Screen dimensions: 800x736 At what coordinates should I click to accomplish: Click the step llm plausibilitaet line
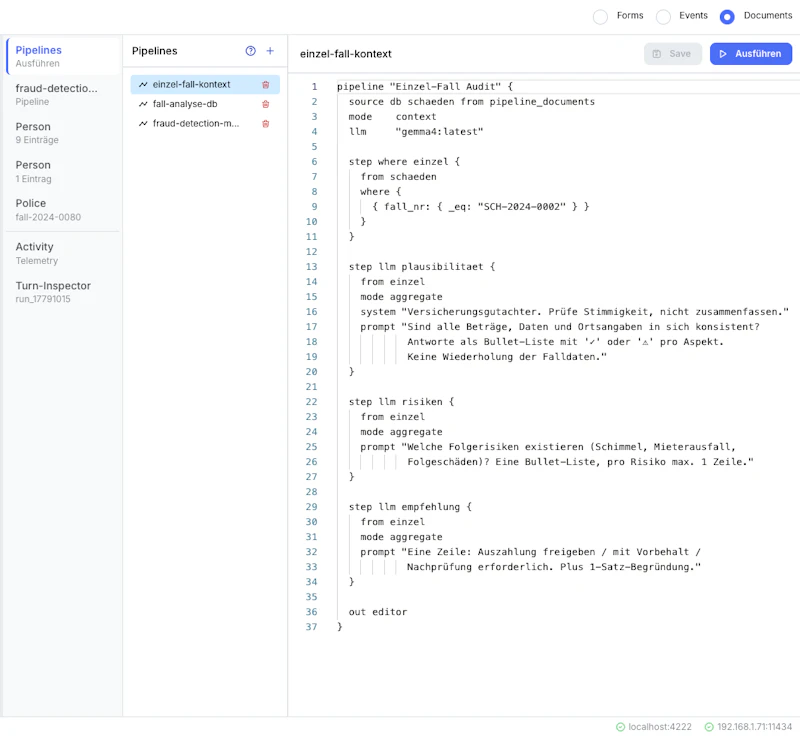[x=422, y=267]
